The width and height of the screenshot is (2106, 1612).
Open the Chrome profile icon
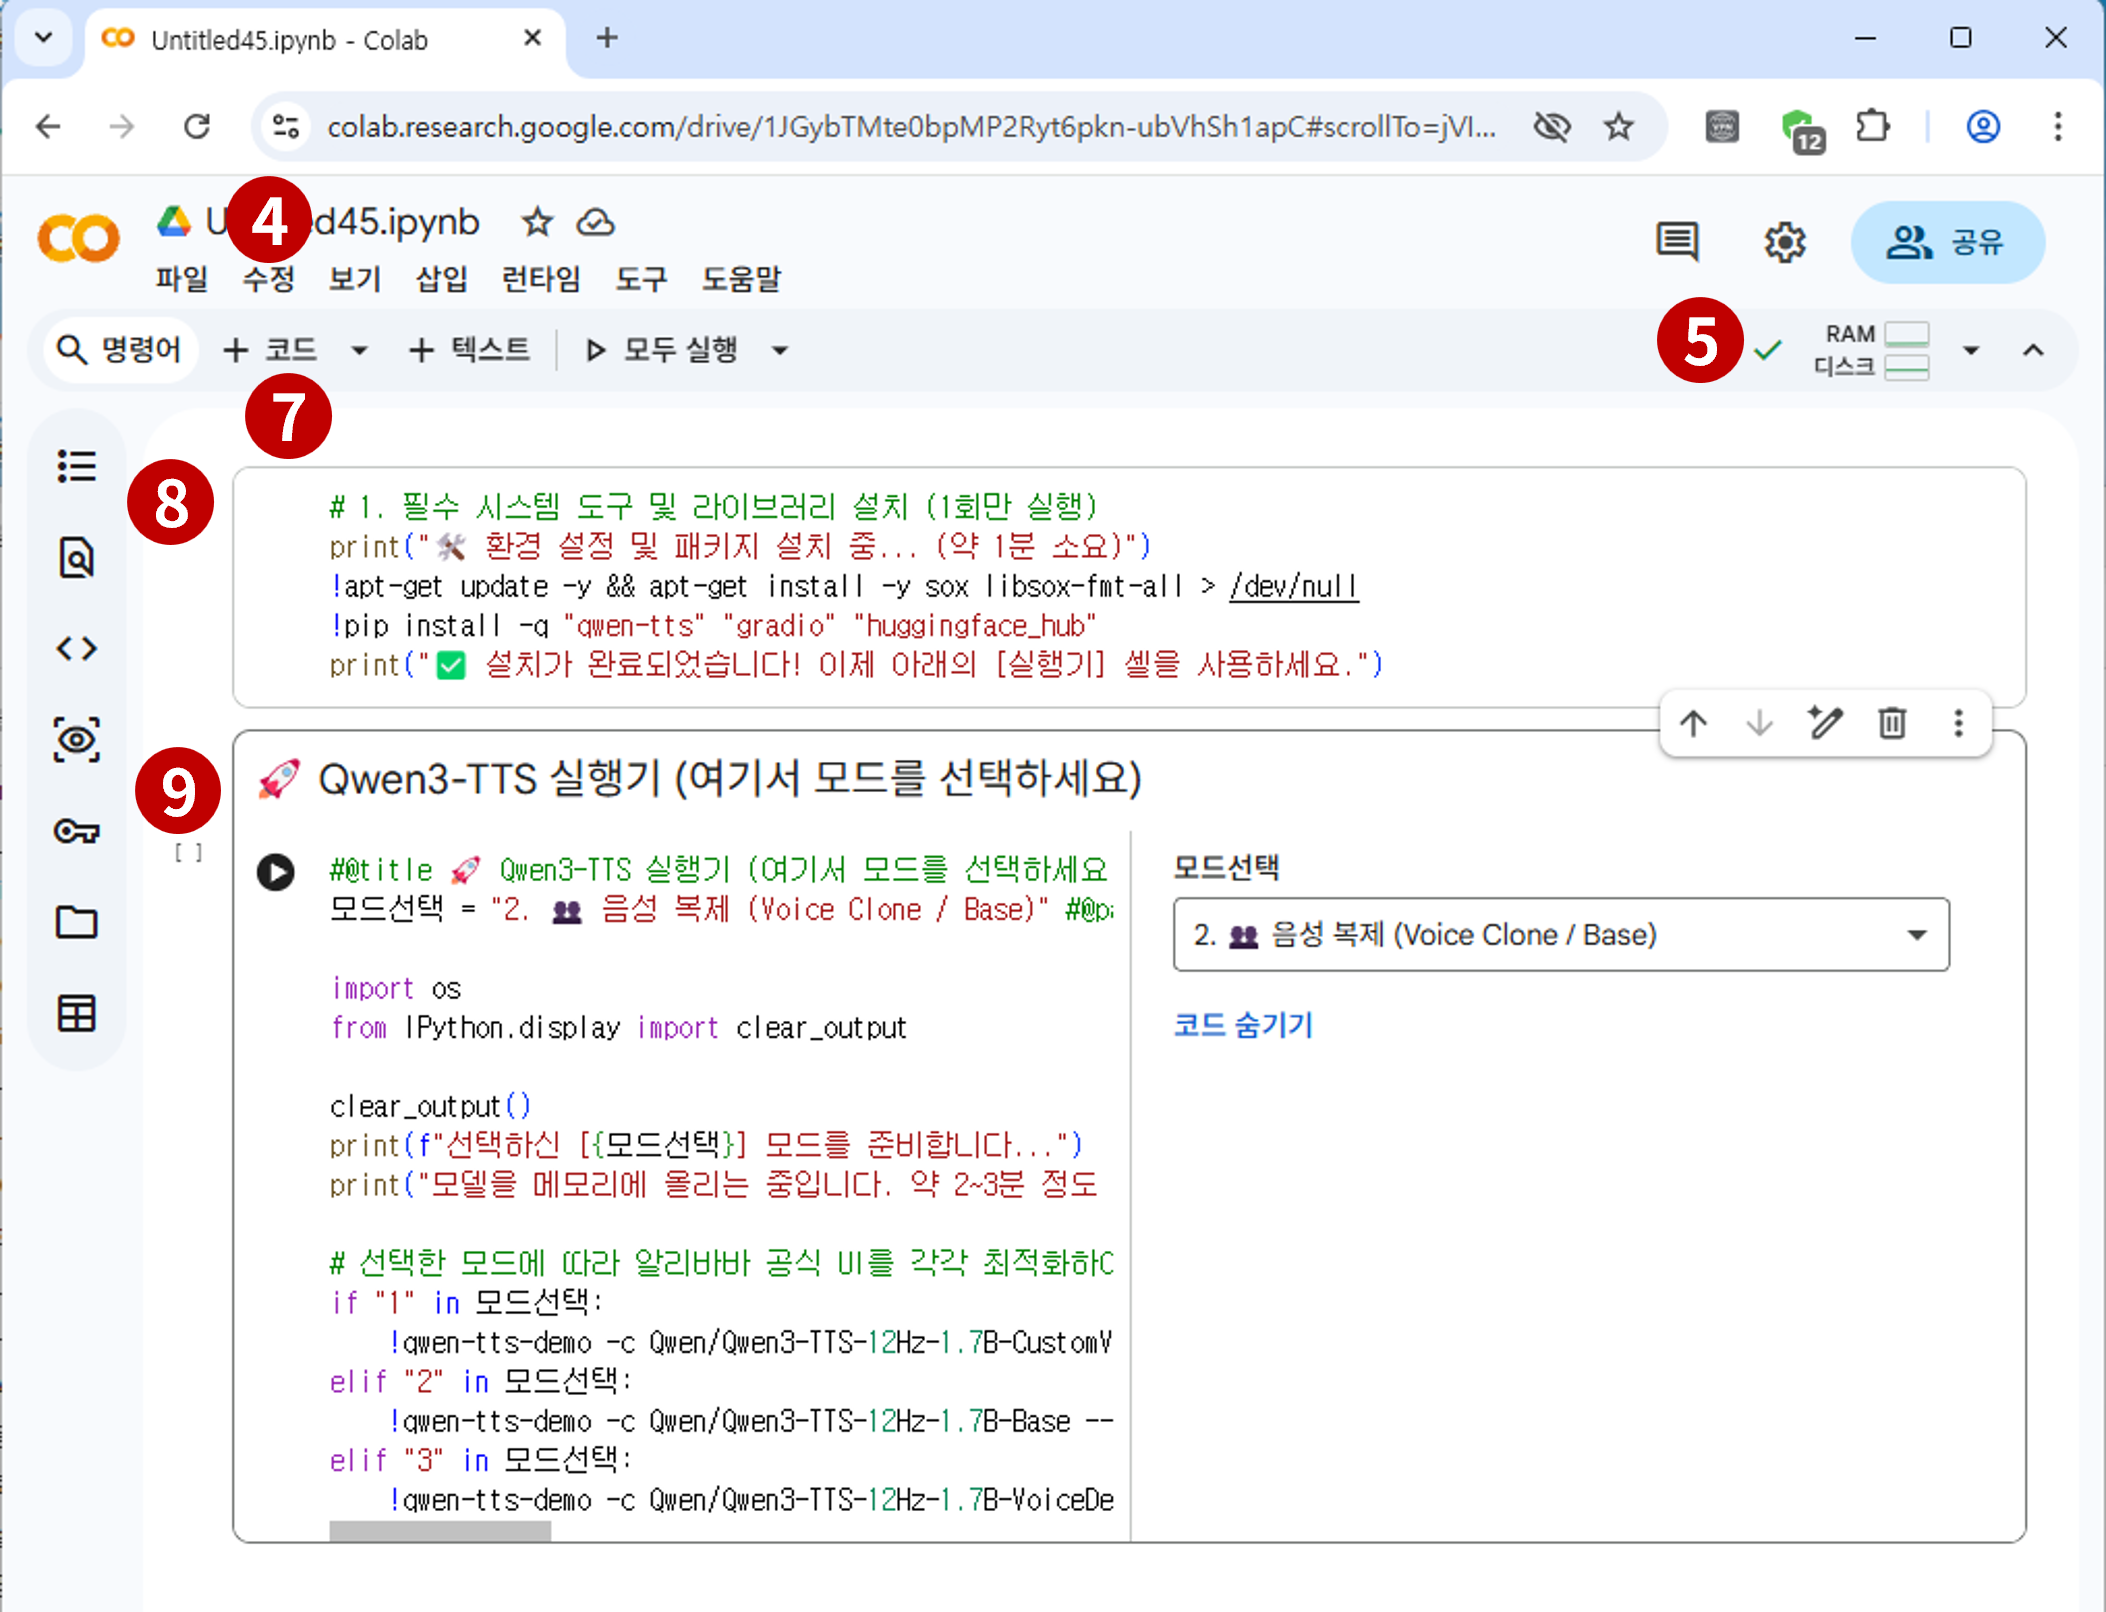click(1983, 126)
